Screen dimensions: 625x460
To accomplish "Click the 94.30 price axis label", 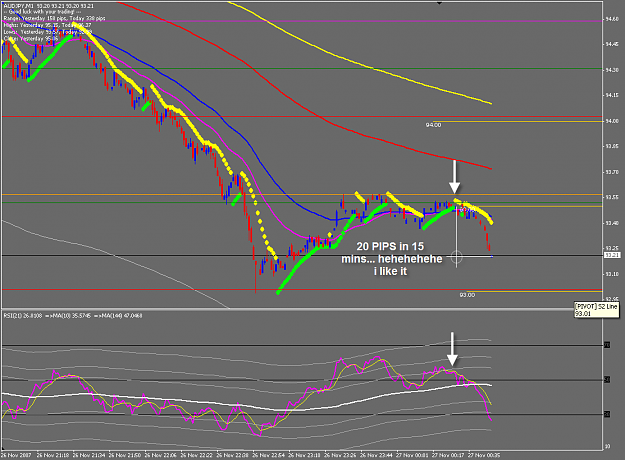I will (x=612, y=70).
